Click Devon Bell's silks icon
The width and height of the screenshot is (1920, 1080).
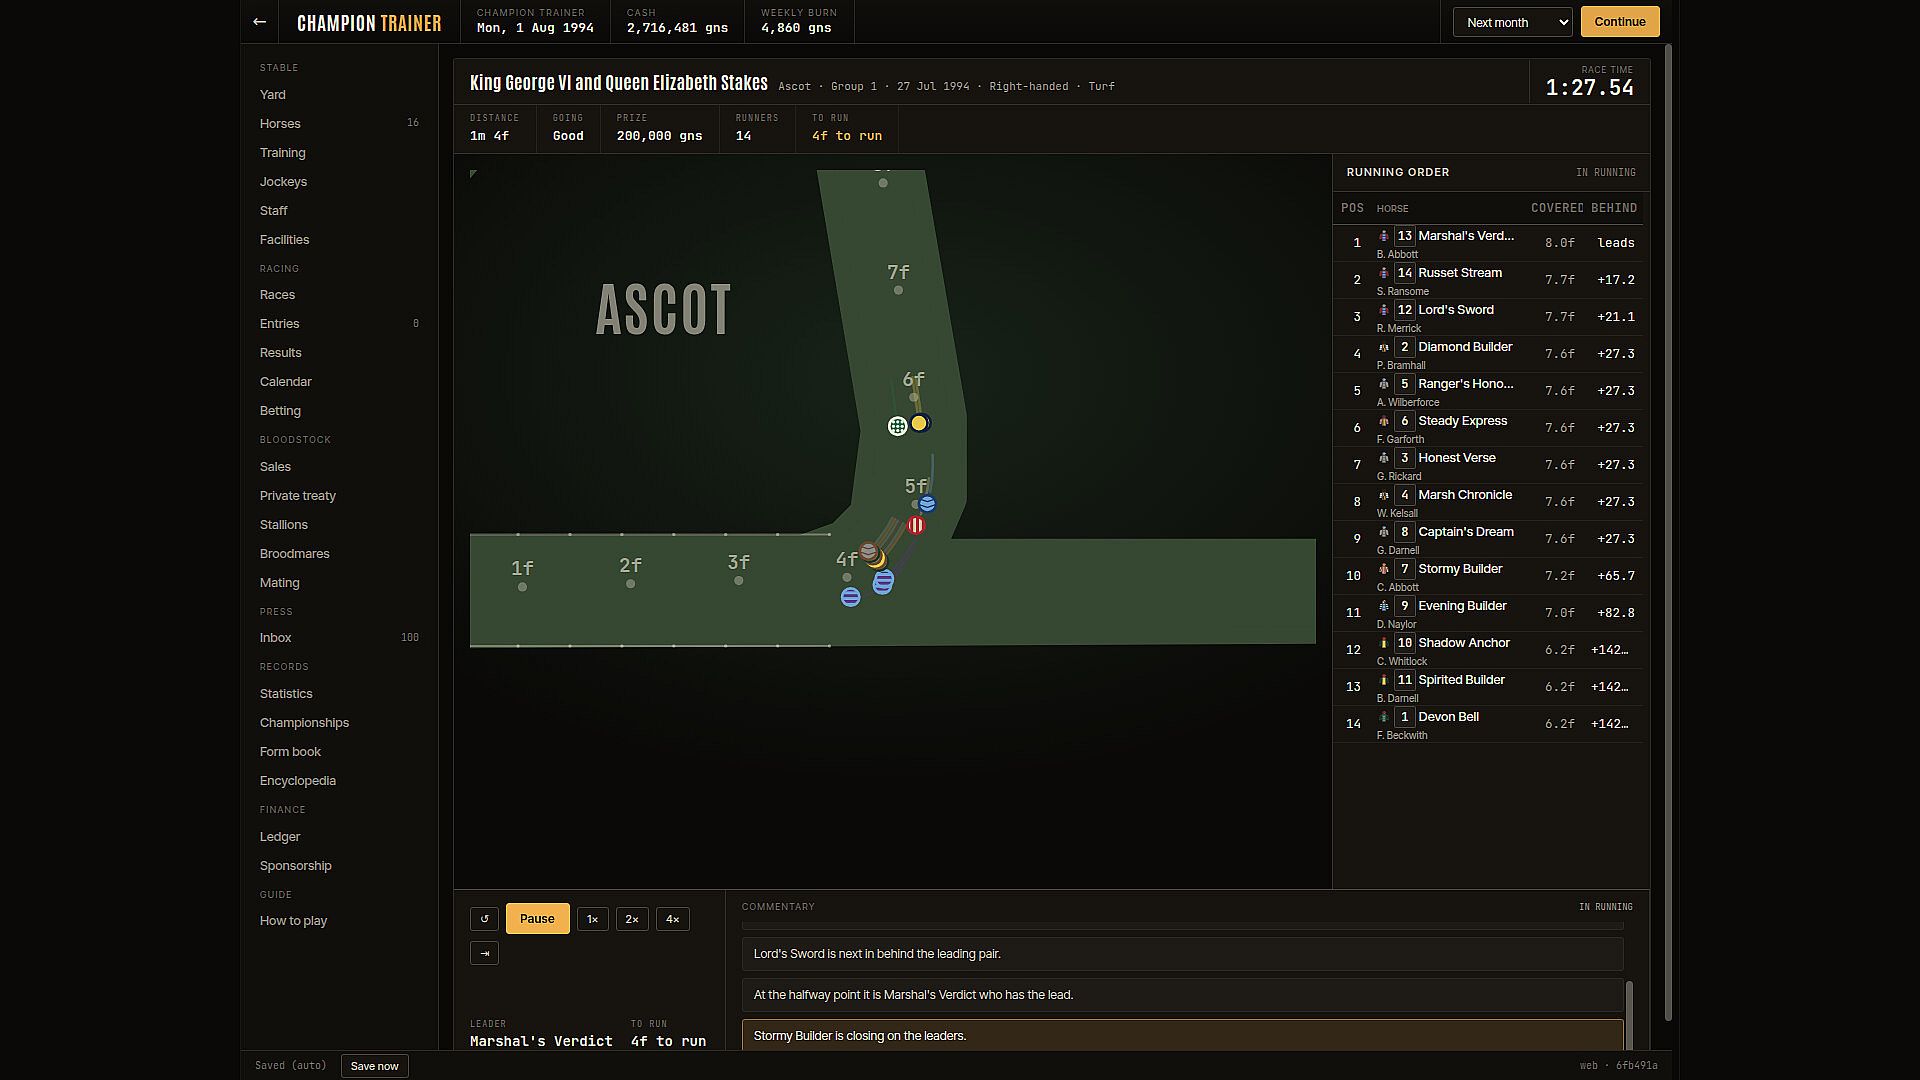[1384, 717]
